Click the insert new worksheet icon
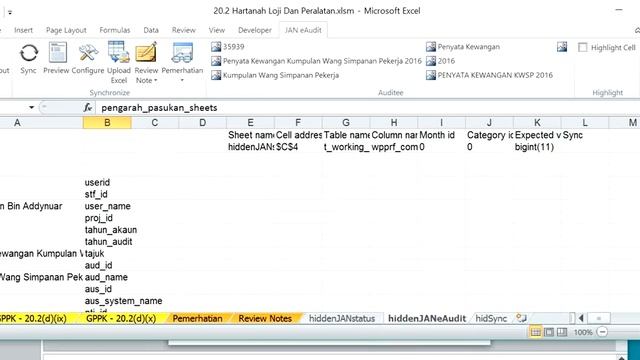This screenshot has height=360, width=640. point(521,318)
